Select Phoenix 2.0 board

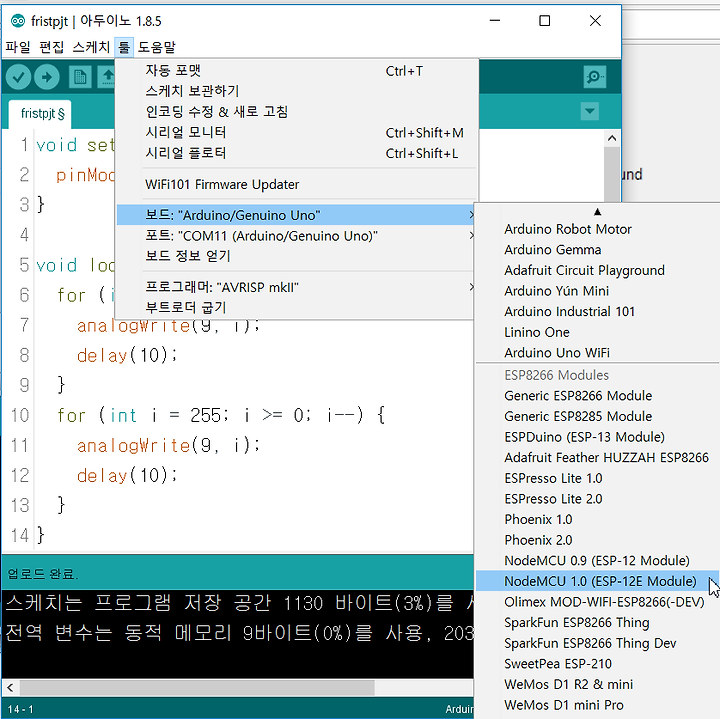point(598,540)
